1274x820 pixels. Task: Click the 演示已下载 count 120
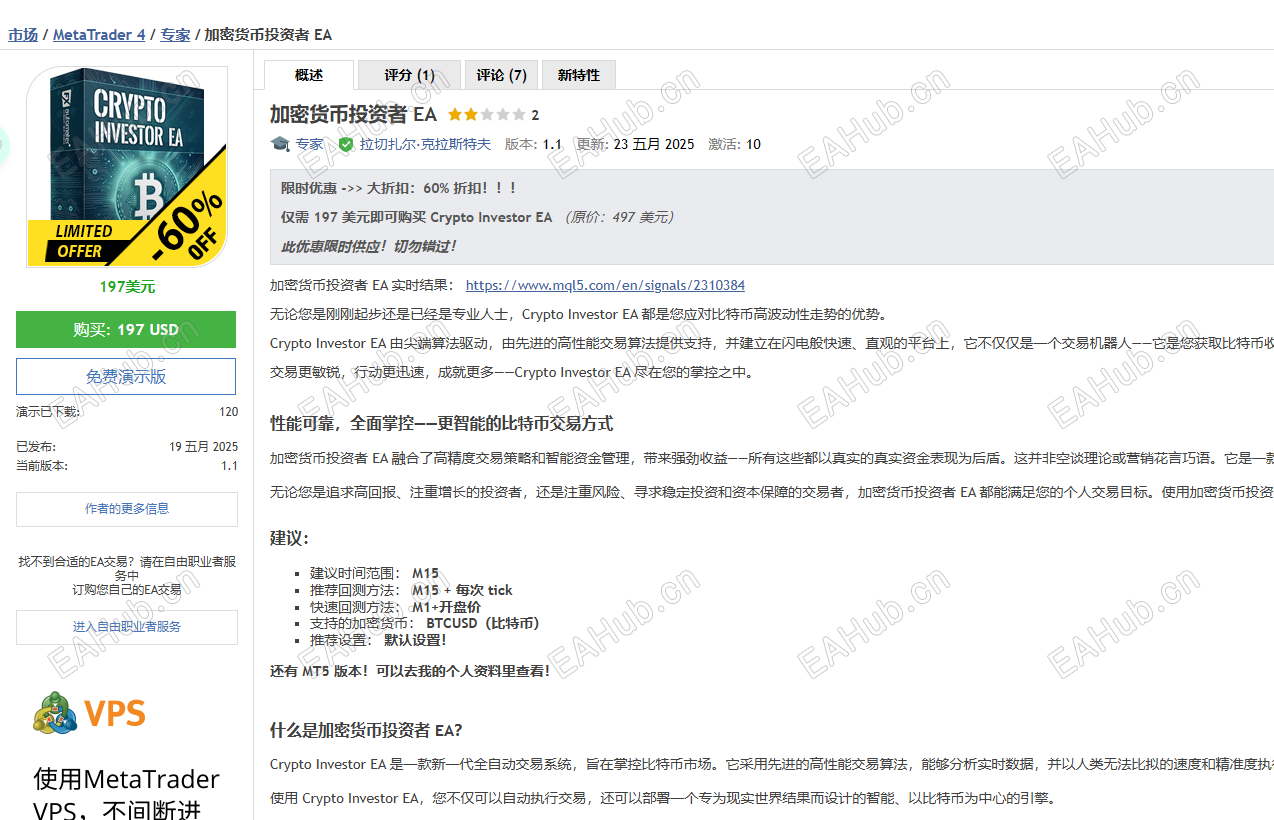[x=228, y=411]
